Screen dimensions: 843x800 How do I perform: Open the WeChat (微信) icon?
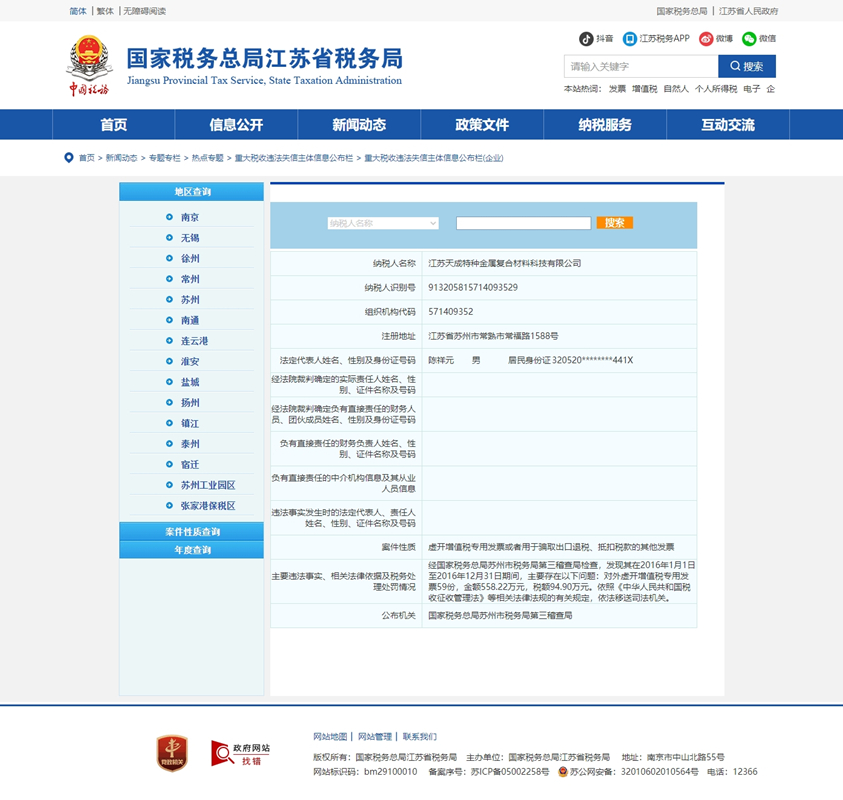(x=749, y=39)
